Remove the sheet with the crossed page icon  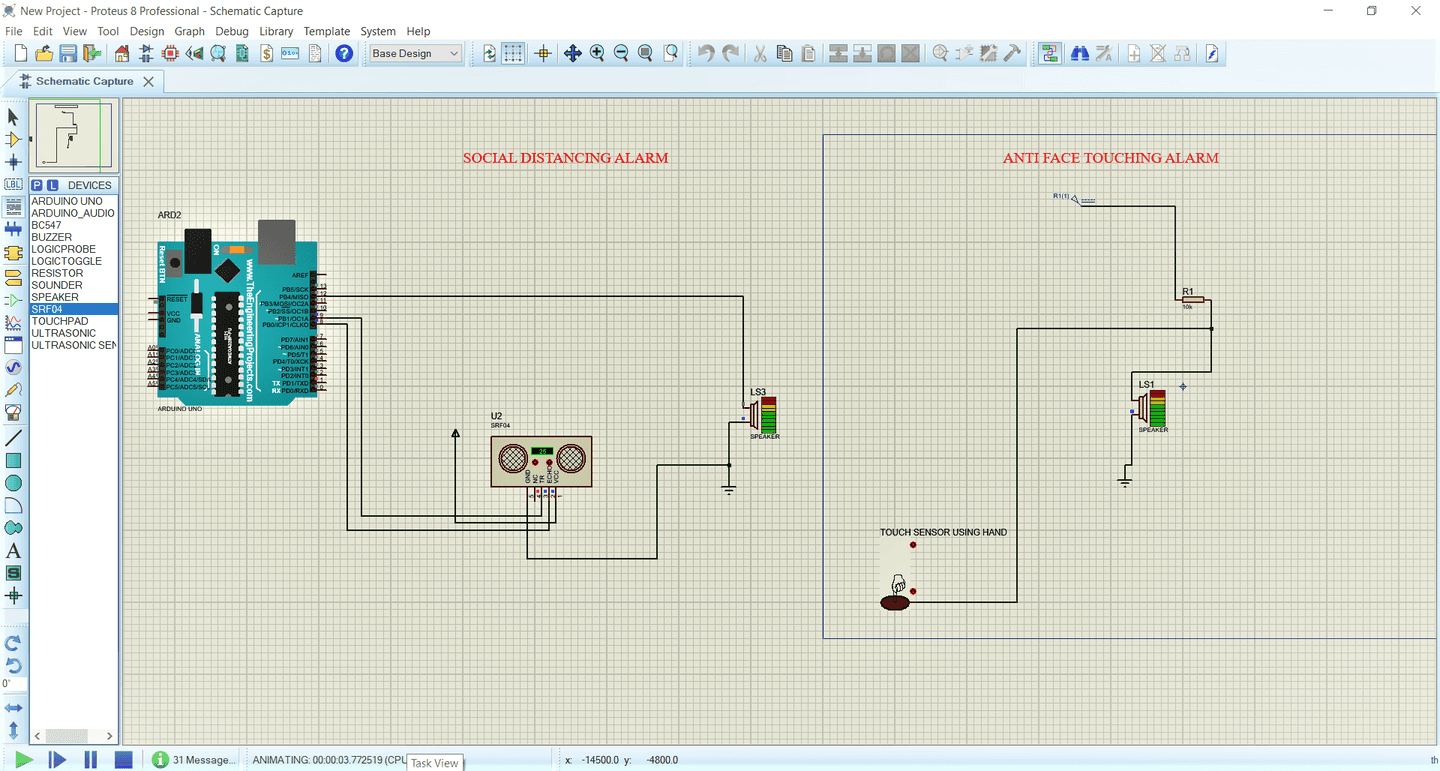pyautogui.click(x=1158, y=54)
